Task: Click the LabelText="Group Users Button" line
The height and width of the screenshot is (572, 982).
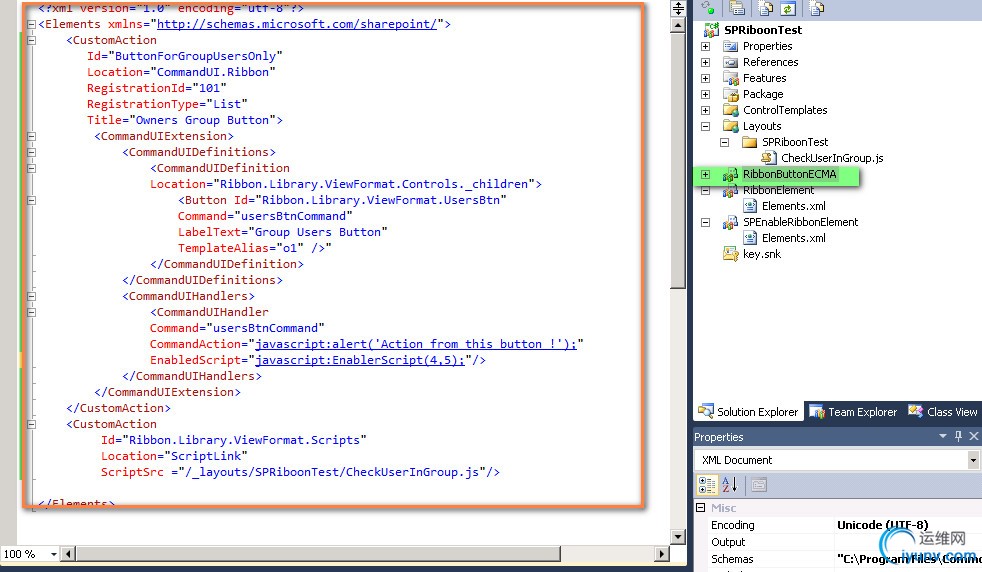Action: click(282, 232)
